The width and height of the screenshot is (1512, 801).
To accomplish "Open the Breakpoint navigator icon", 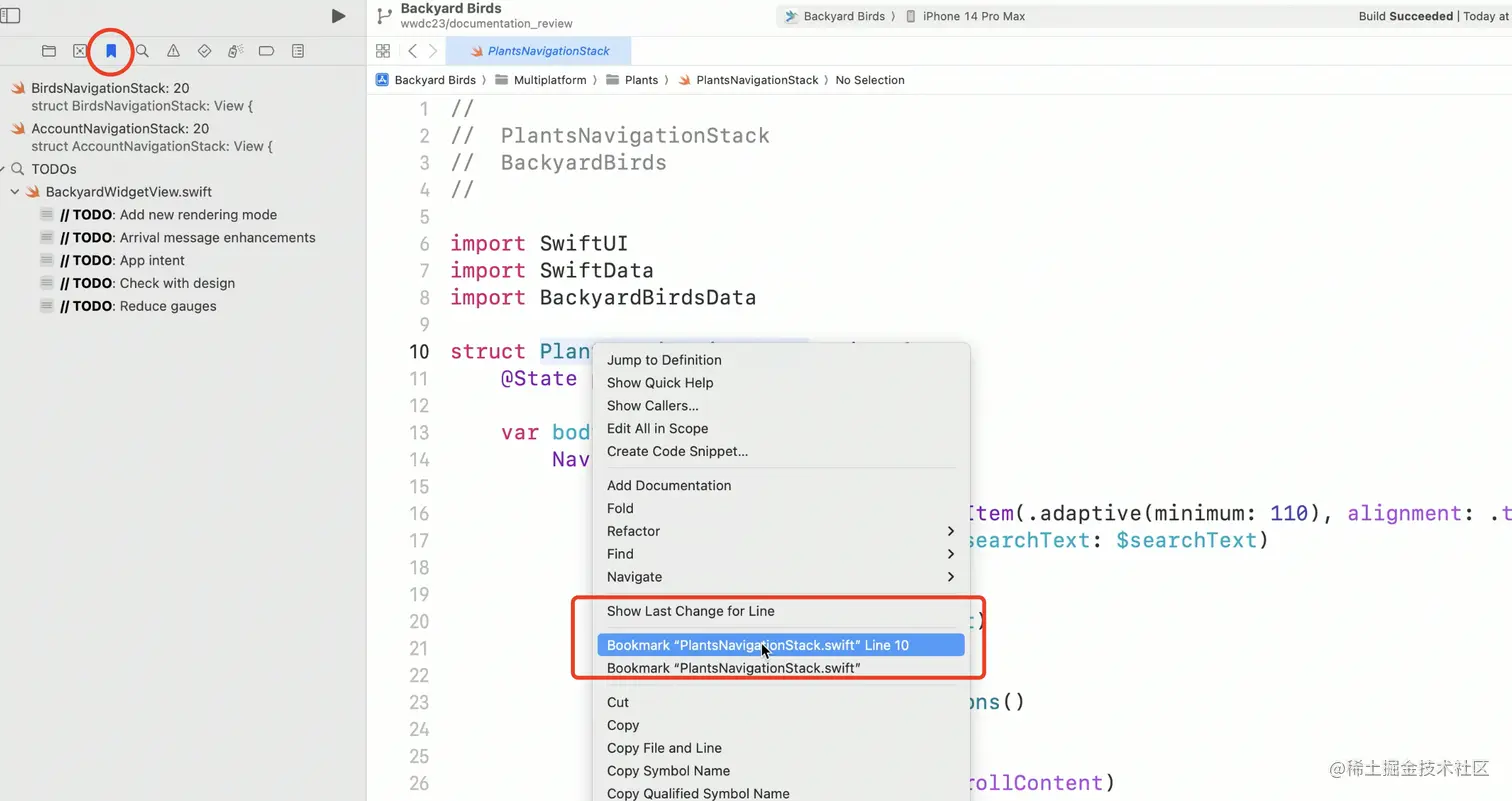I will point(266,51).
